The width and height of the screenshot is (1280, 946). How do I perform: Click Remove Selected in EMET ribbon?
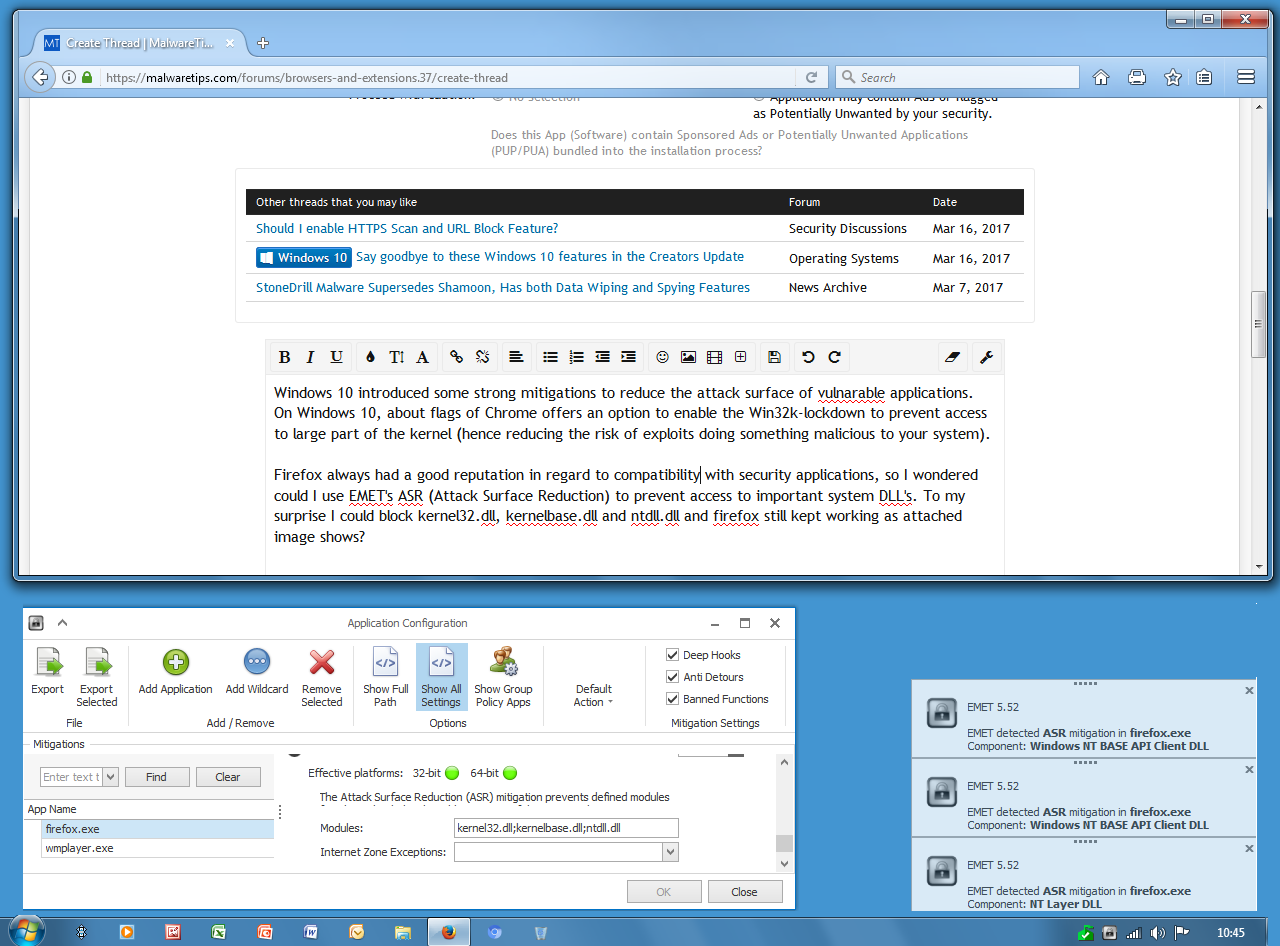pos(322,677)
